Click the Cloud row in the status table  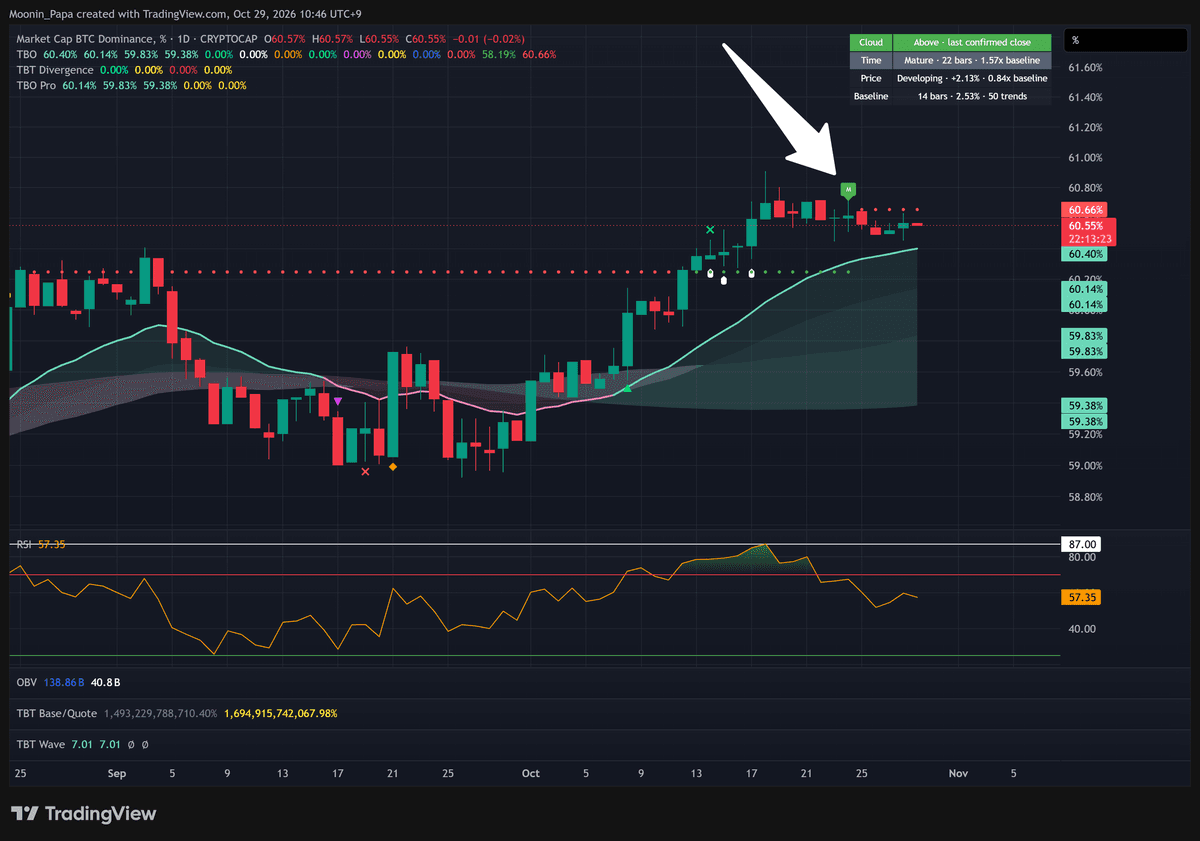[950, 42]
